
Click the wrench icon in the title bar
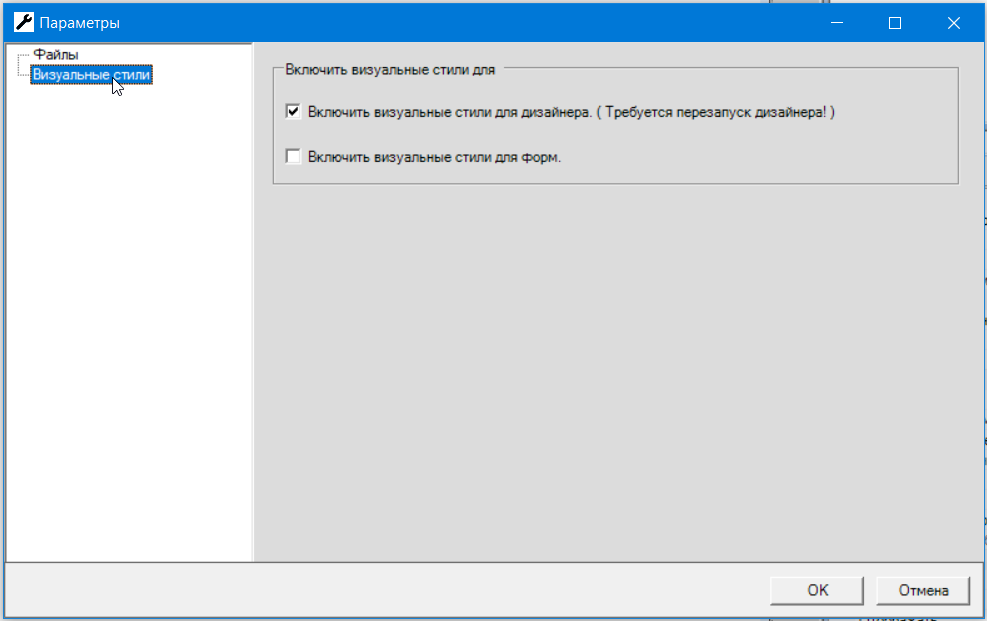pos(24,22)
